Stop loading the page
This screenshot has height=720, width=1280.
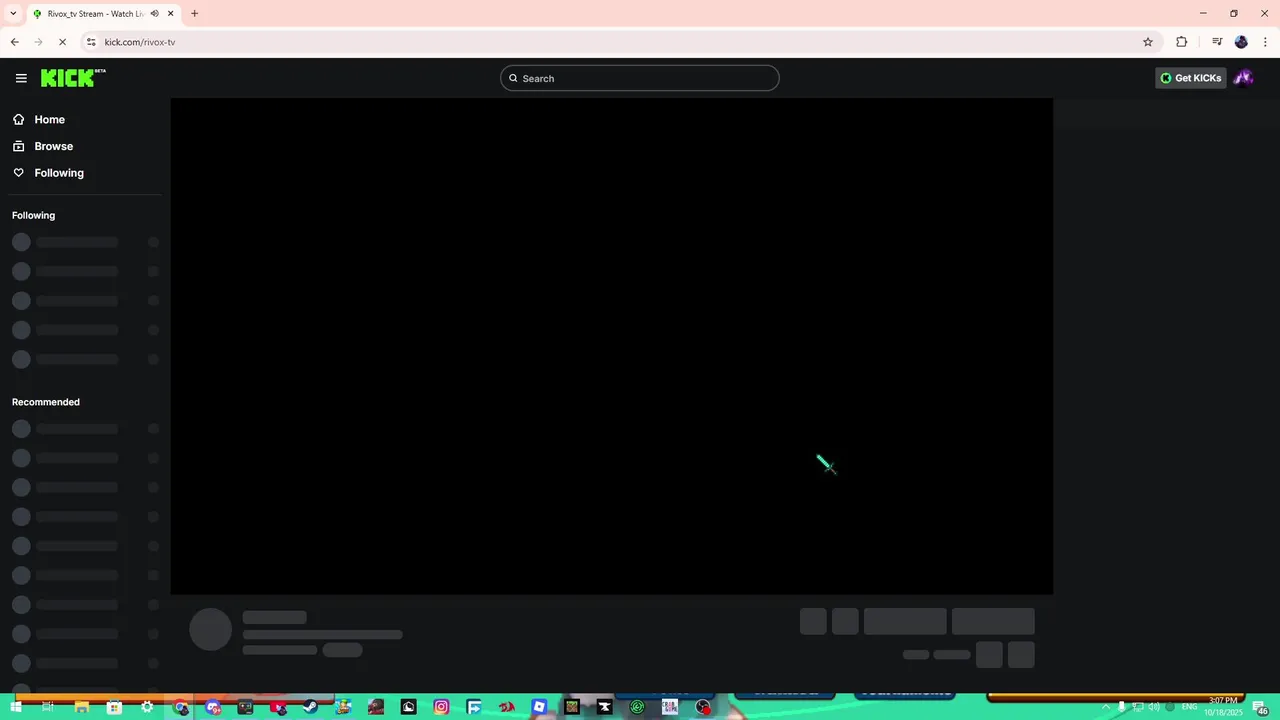point(62,42)
